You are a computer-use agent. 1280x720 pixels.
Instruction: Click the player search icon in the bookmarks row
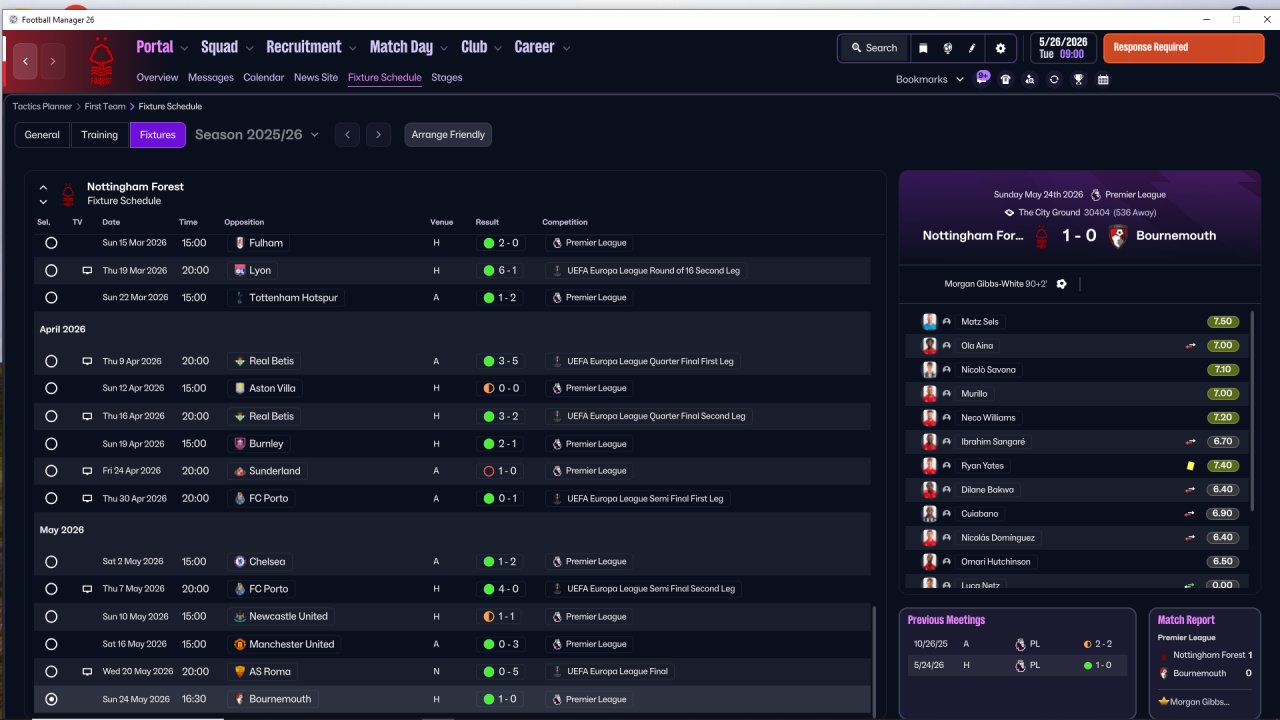(x=1030, y=80)
